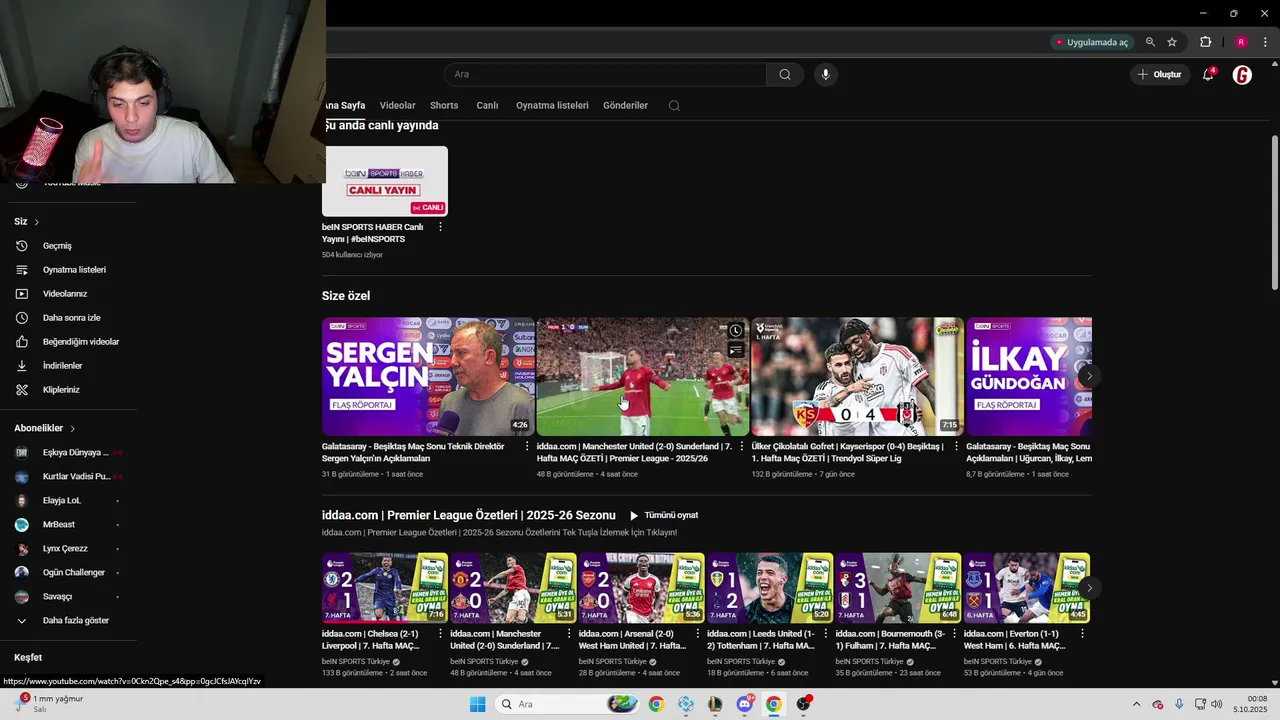Open Chrome extensions puzzle icon

tap(1205, 42)
